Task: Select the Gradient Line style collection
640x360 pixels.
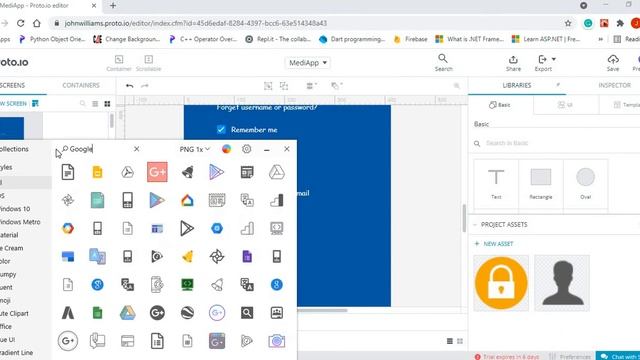Action: [x=16, y=353]
